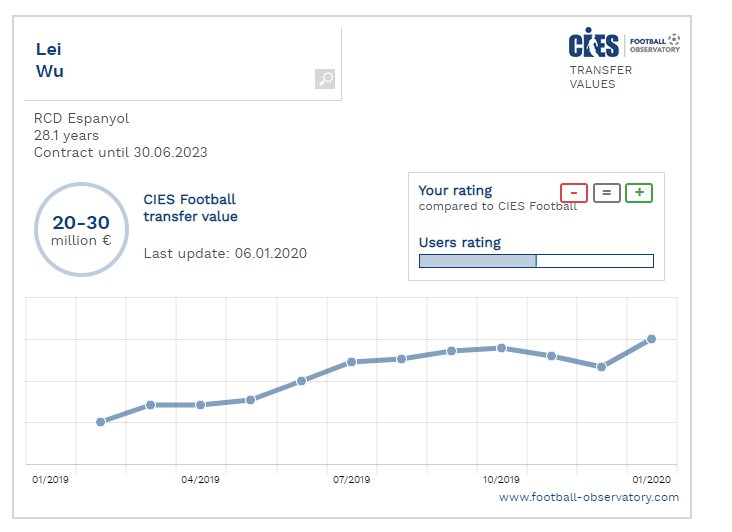The width and height of the screenshot is (732, 532).
Task: Click the TRANSFER VALUES heading text
Action: coord(600,77)
